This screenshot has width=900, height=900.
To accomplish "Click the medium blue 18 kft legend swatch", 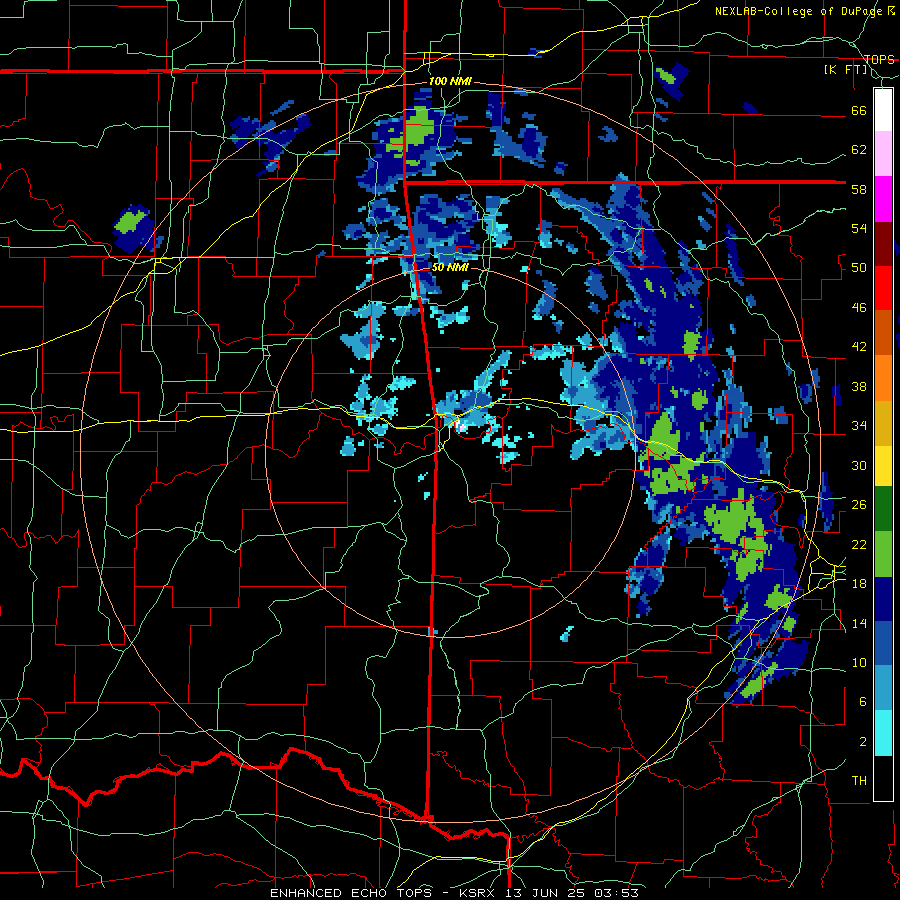I will 883,643.
